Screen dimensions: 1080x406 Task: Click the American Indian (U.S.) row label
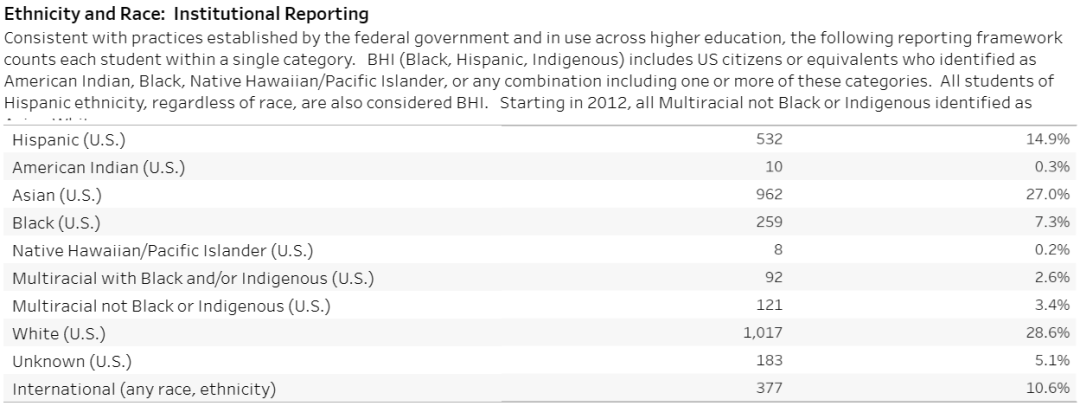pos(98,168)
